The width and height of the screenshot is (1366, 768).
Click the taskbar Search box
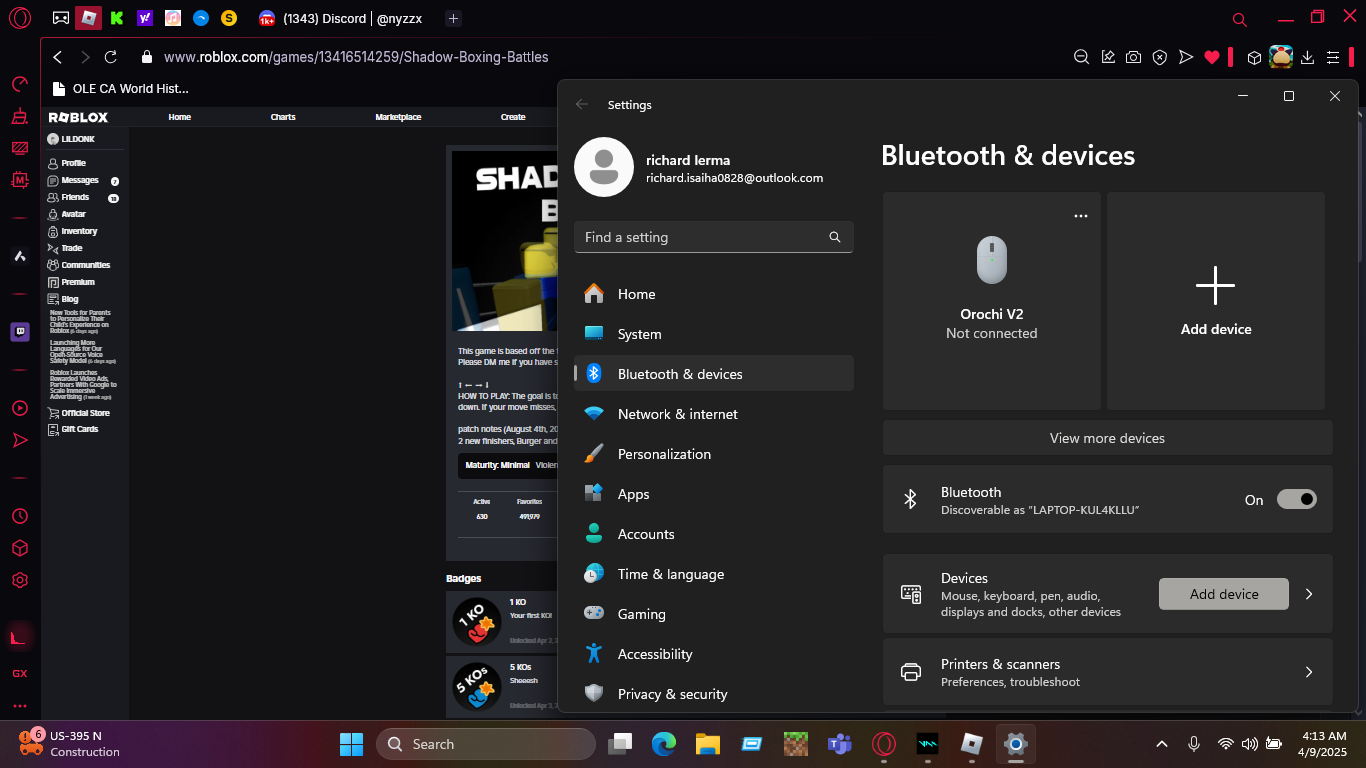pyautogui.click(x=486, y=744)
